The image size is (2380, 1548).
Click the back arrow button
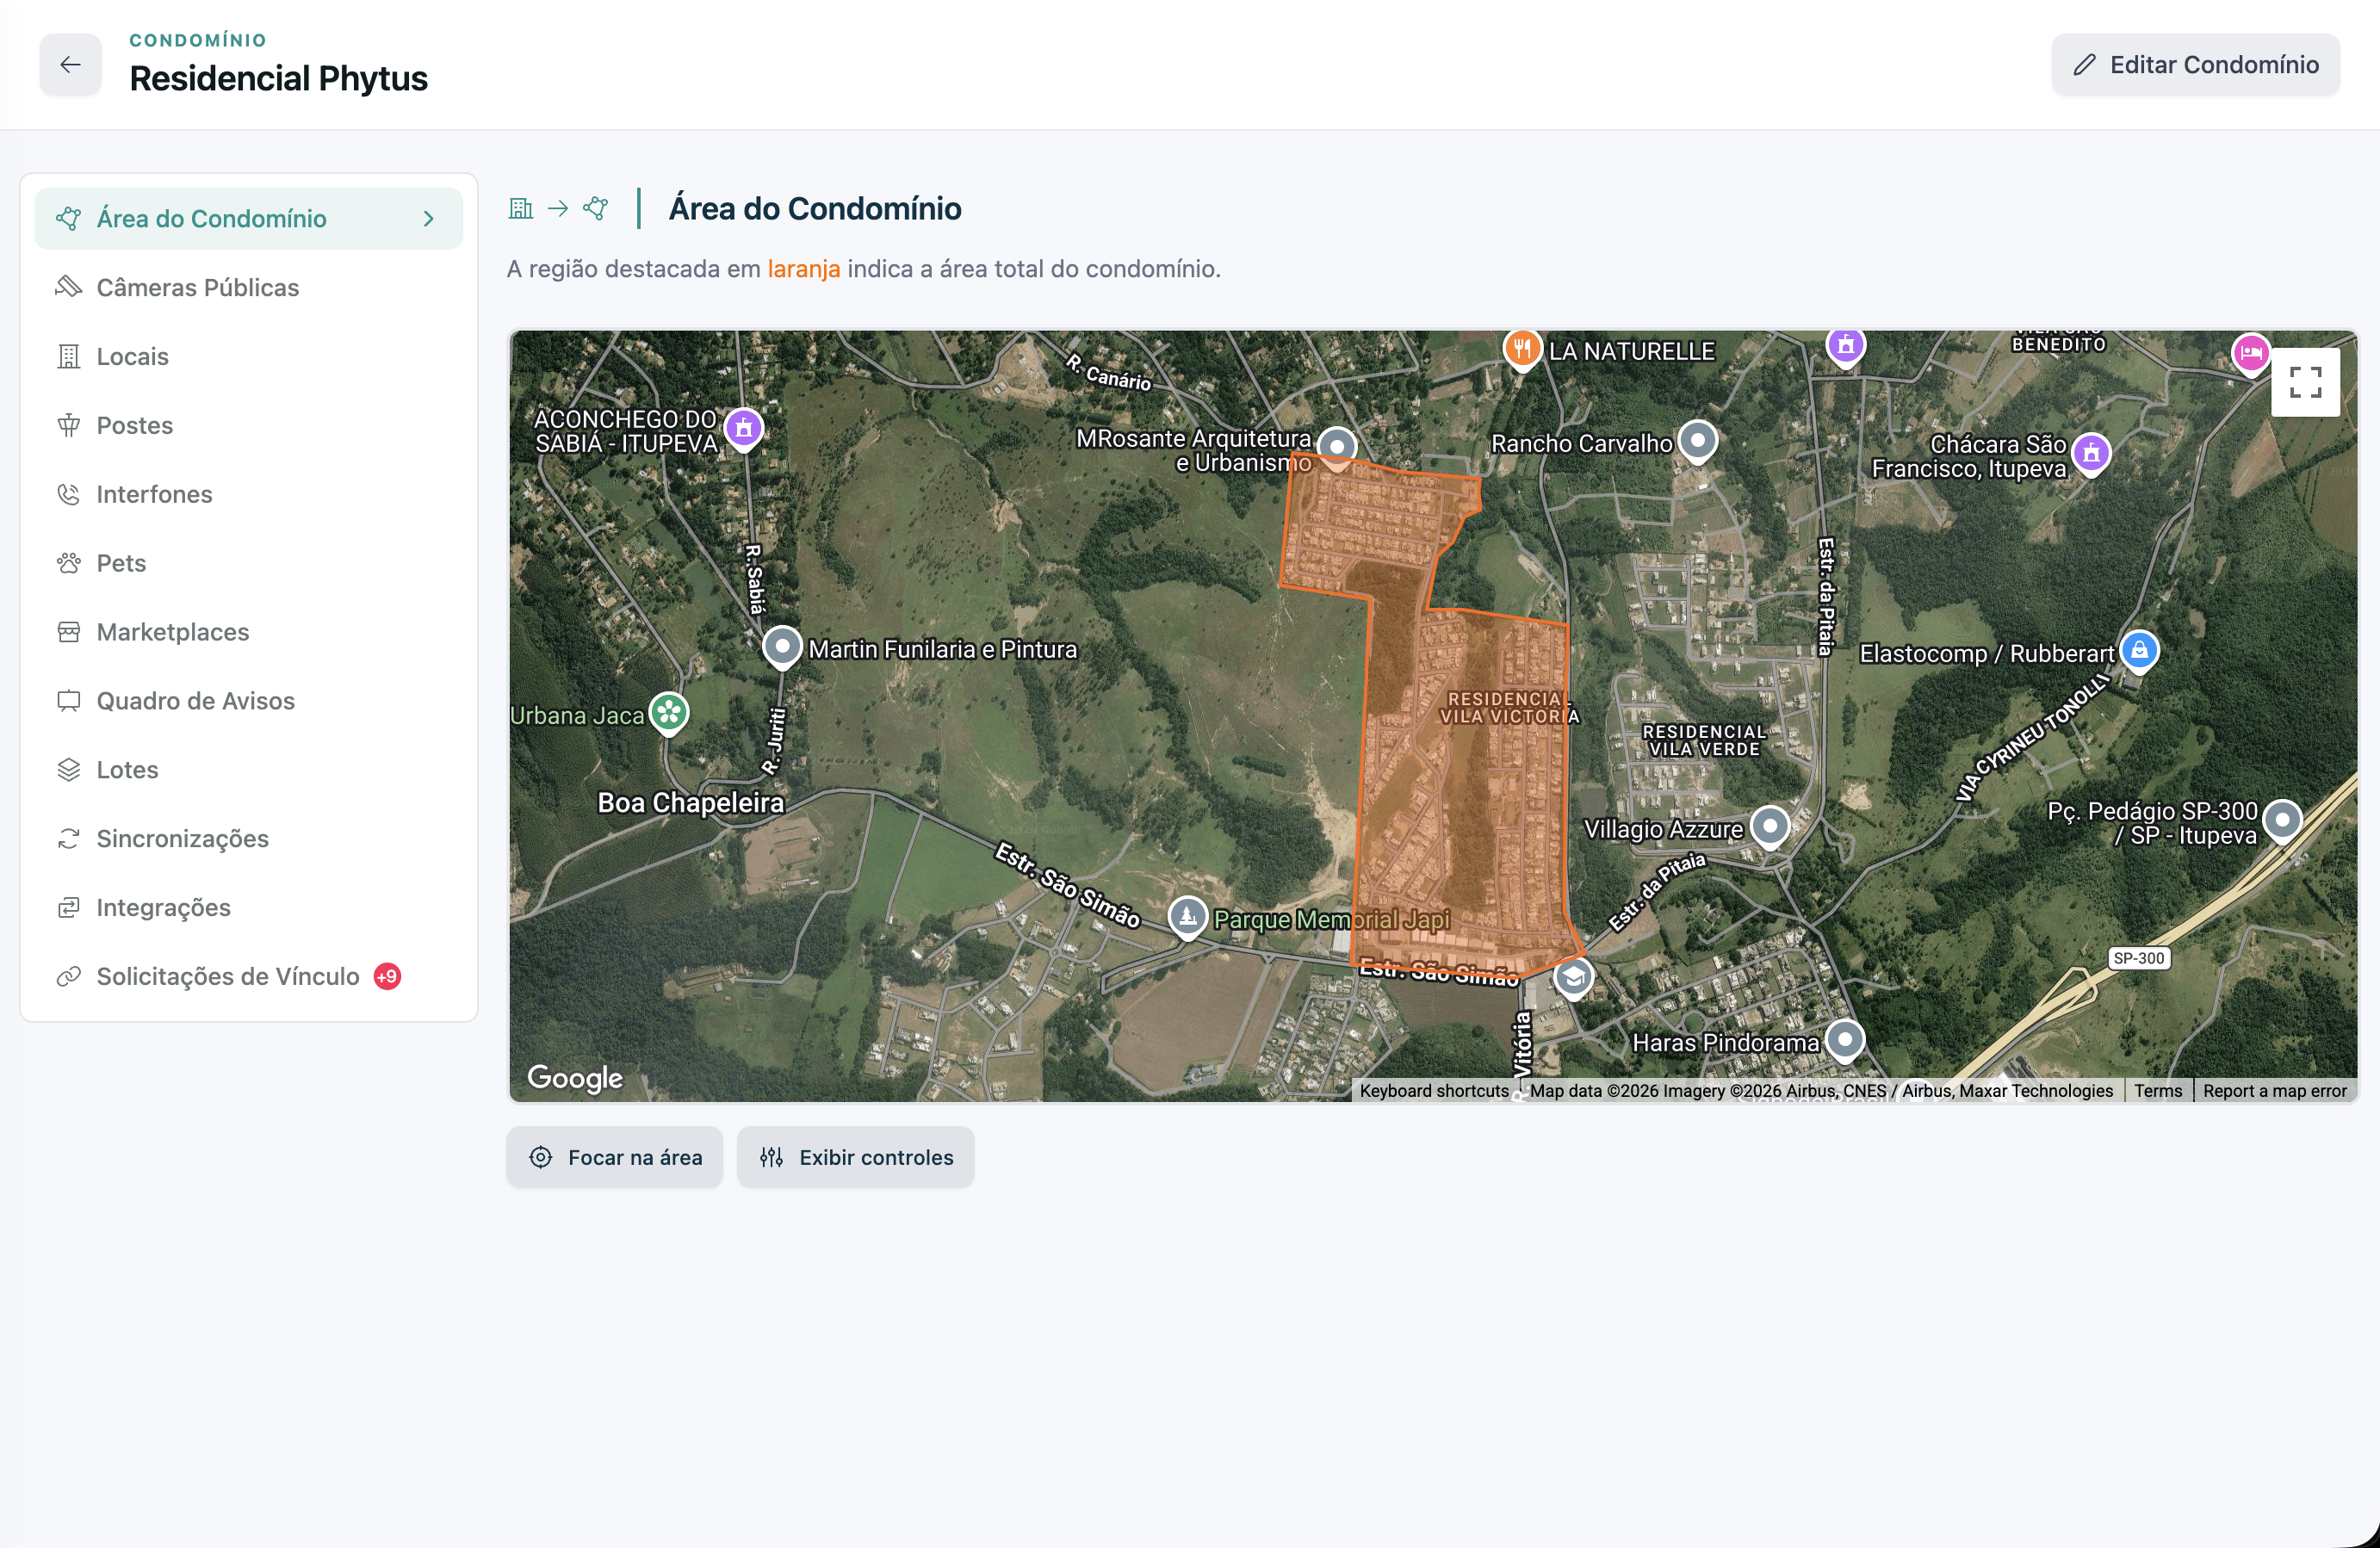click(70, 65)
